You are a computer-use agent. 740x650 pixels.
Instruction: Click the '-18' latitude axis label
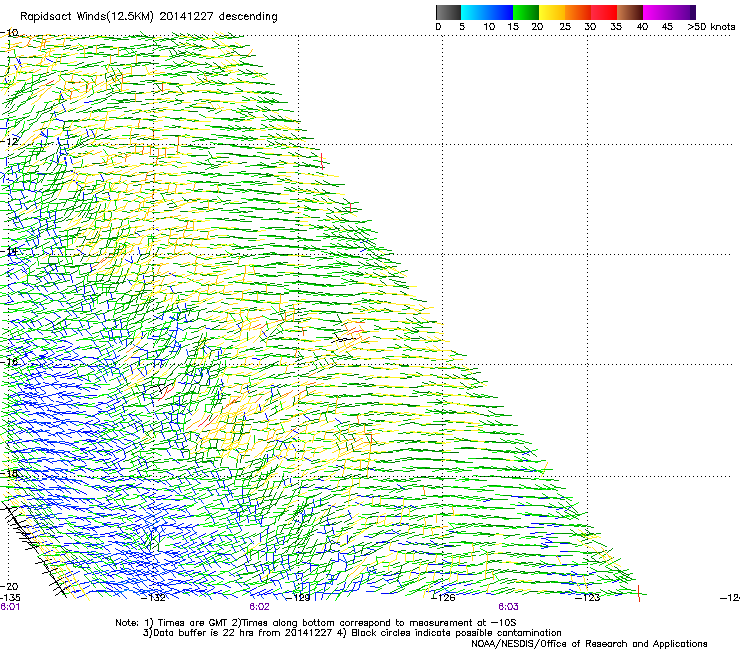pos(9,473)
